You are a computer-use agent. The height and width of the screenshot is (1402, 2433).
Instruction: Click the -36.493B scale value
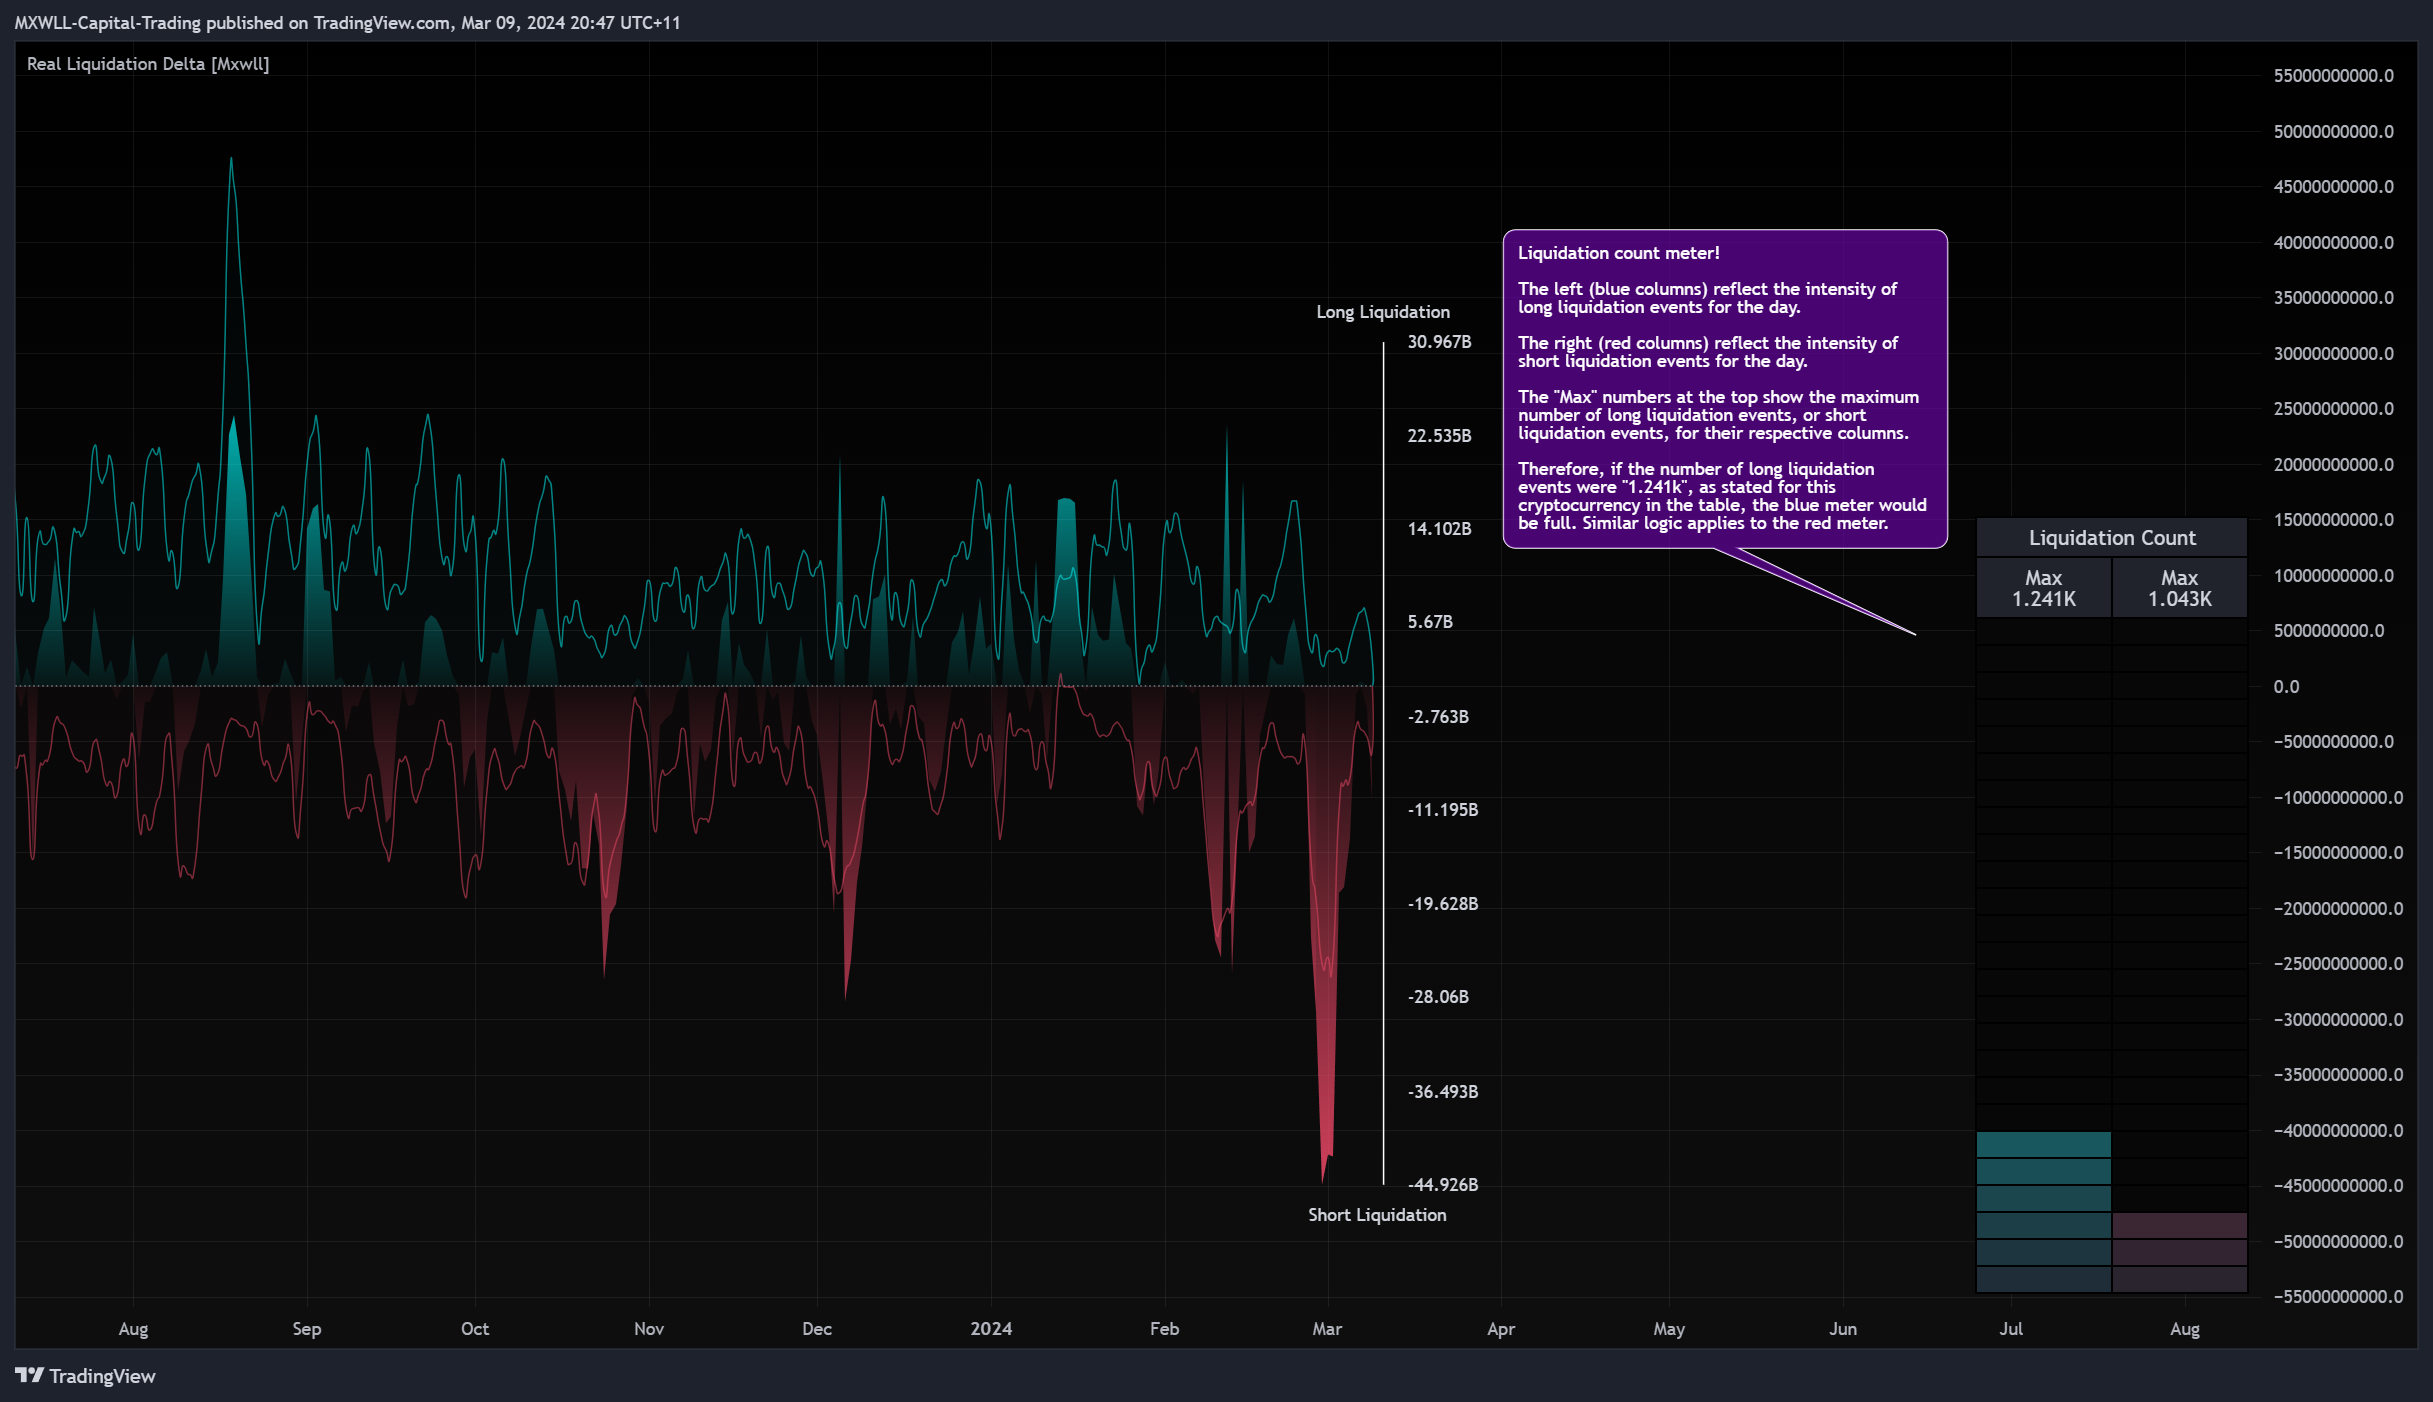tap(1443, 1092)
